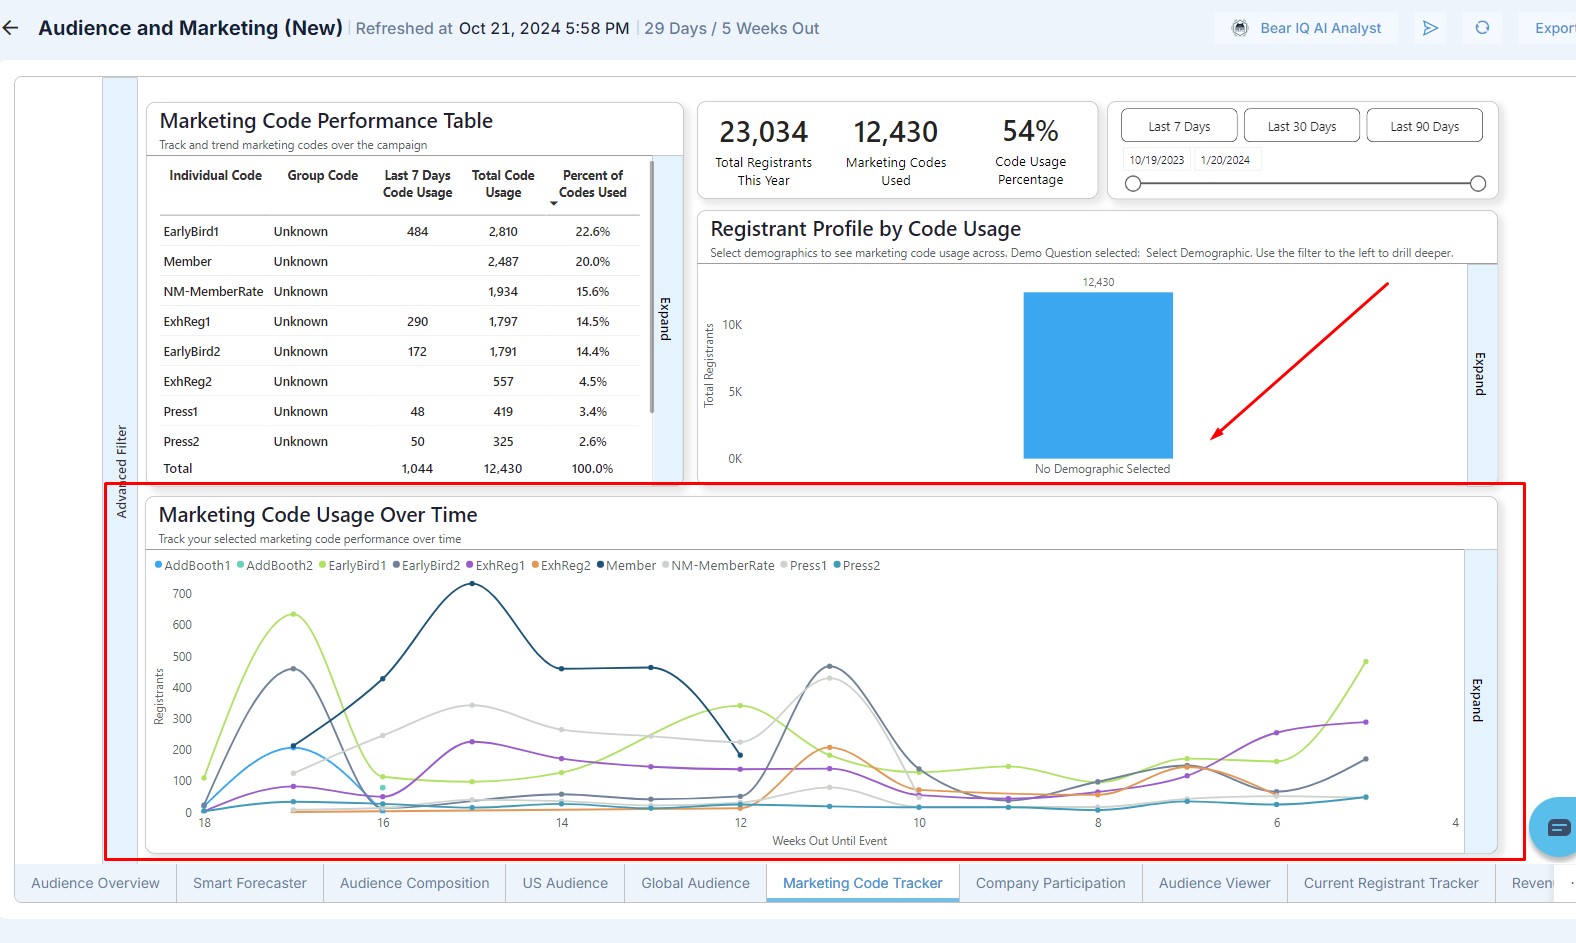Open the Advanced Filter side panel
This screenshot has height=943, width=1576.
[121, 470]
